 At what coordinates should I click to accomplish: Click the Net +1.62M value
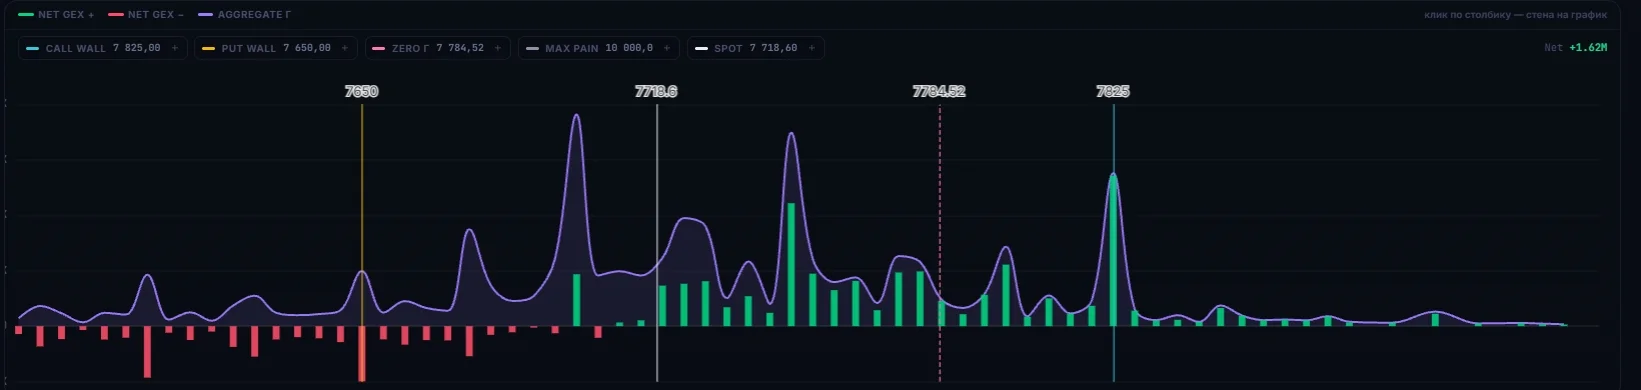click(1575, 48)
